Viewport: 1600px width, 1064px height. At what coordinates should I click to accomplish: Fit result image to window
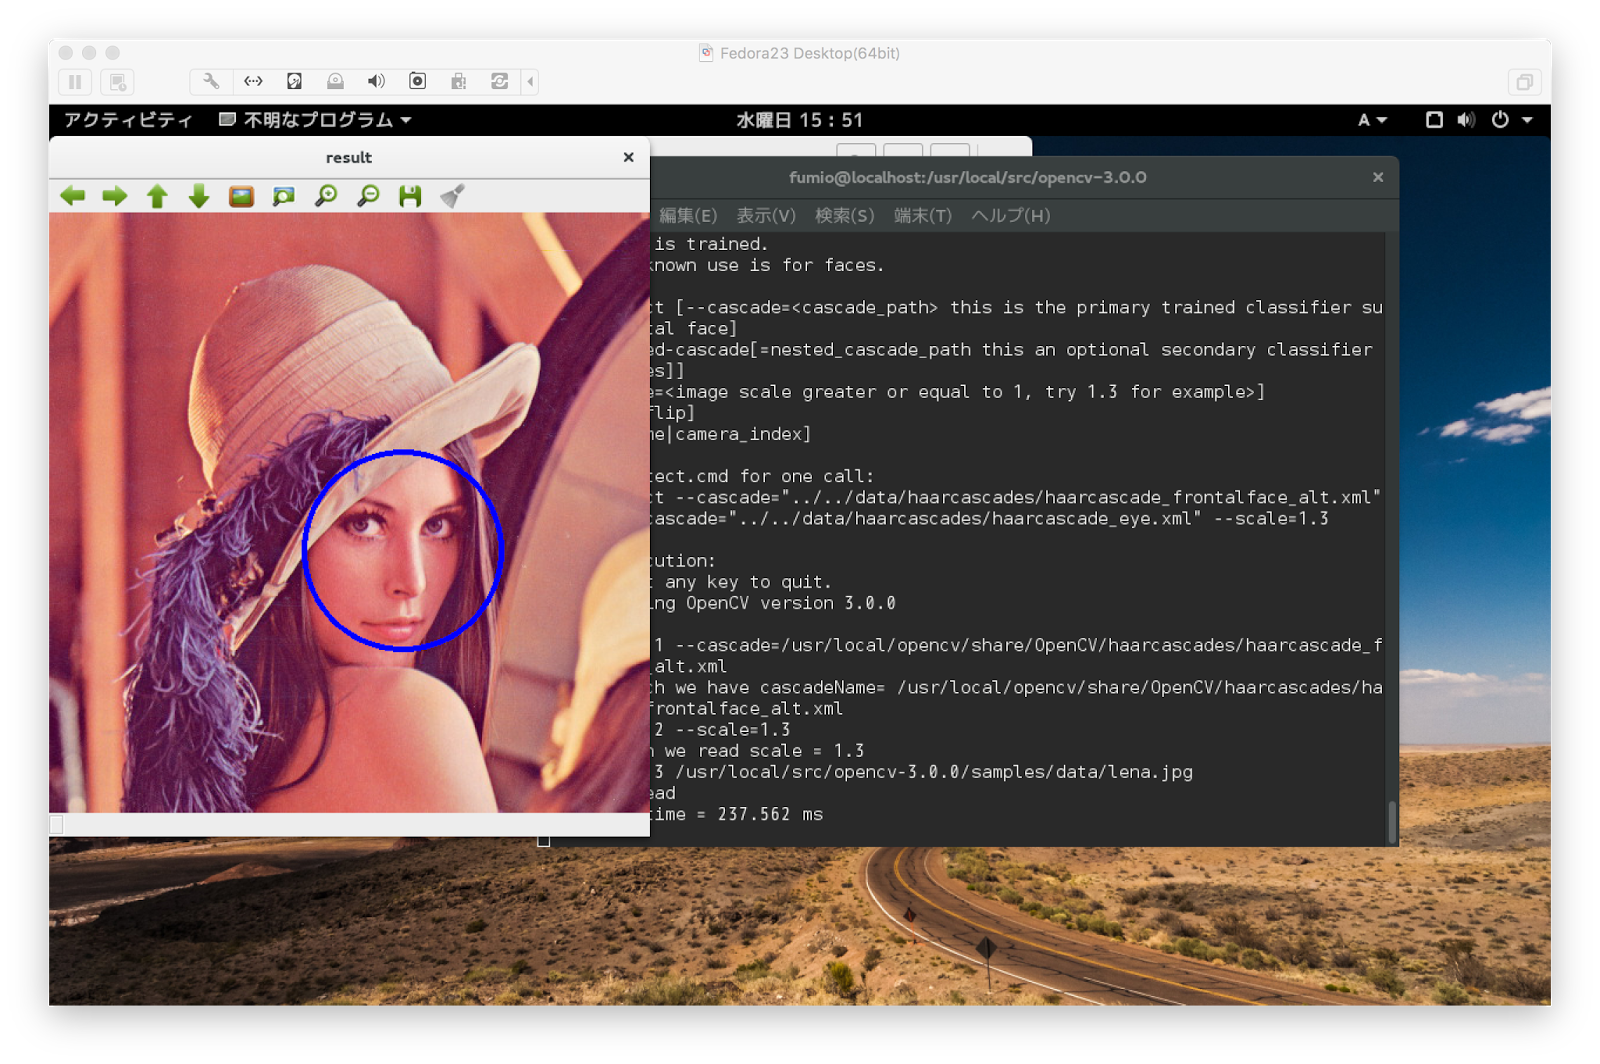tap(284, 196)
